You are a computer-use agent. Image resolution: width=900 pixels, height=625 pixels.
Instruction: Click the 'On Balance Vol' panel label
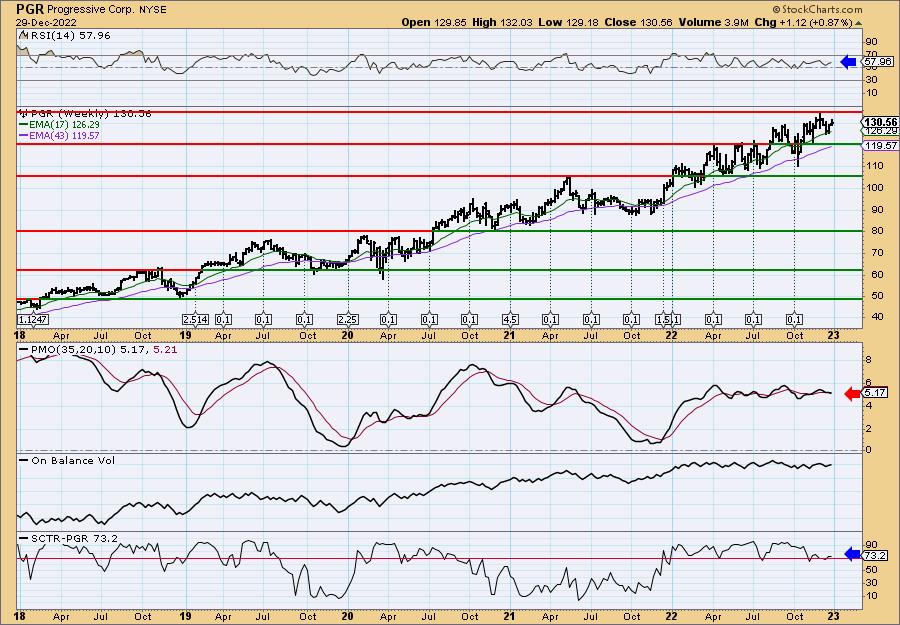click(x=67, y=460)
